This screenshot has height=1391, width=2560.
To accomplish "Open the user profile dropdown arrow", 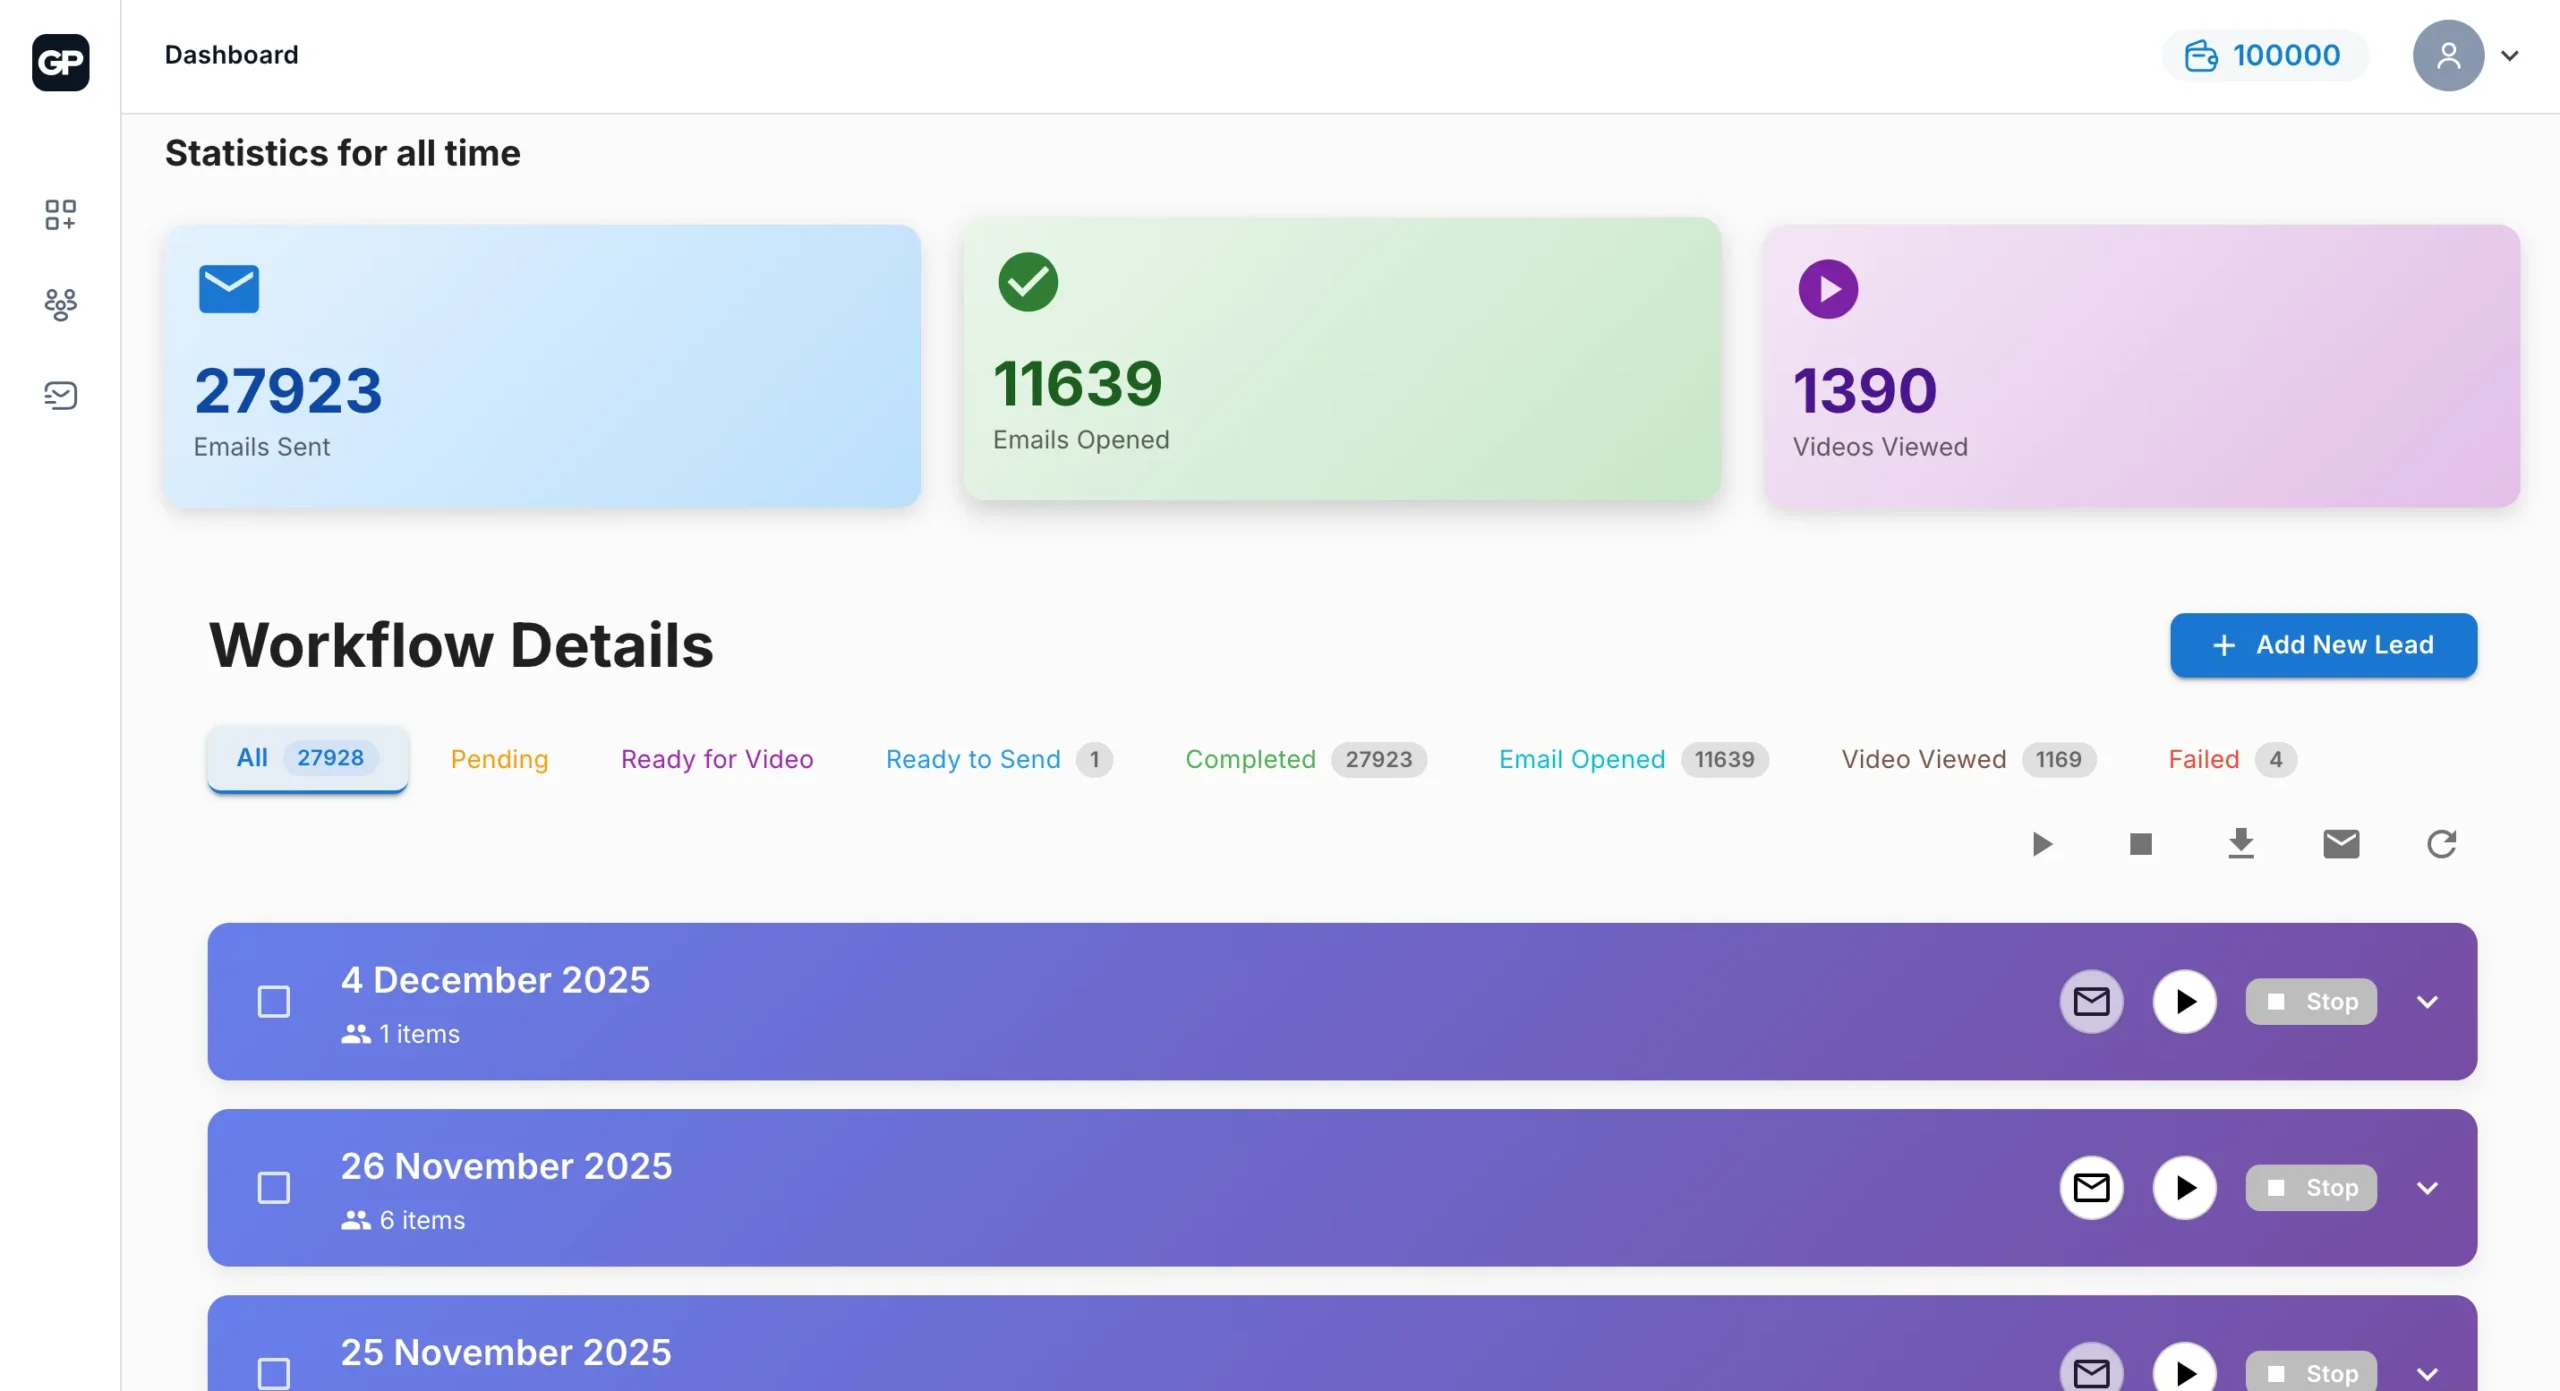I will 2509,55.
